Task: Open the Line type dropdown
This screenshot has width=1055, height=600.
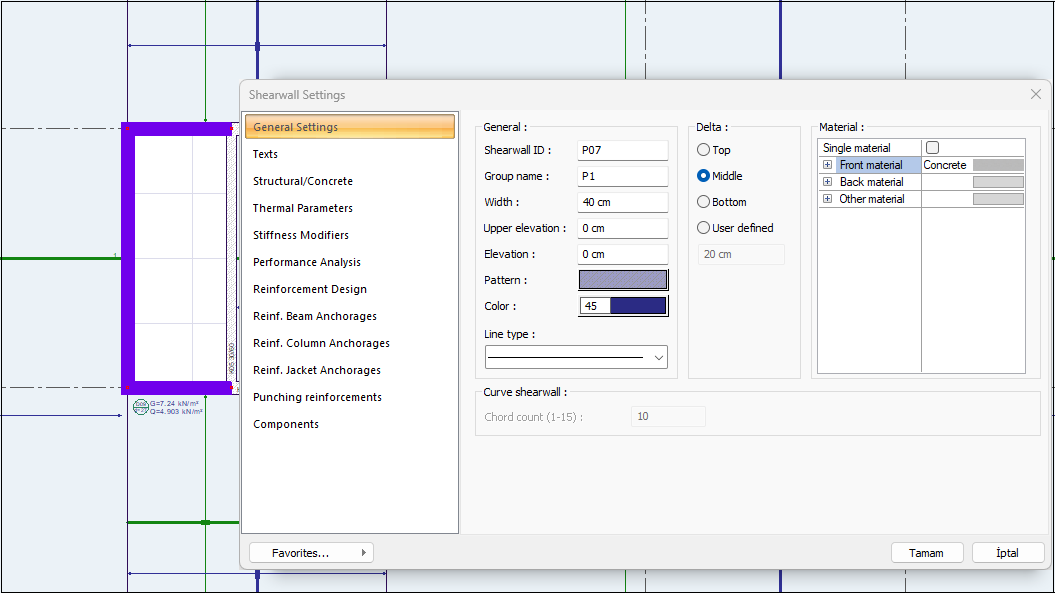Action: tap(658, 357)
